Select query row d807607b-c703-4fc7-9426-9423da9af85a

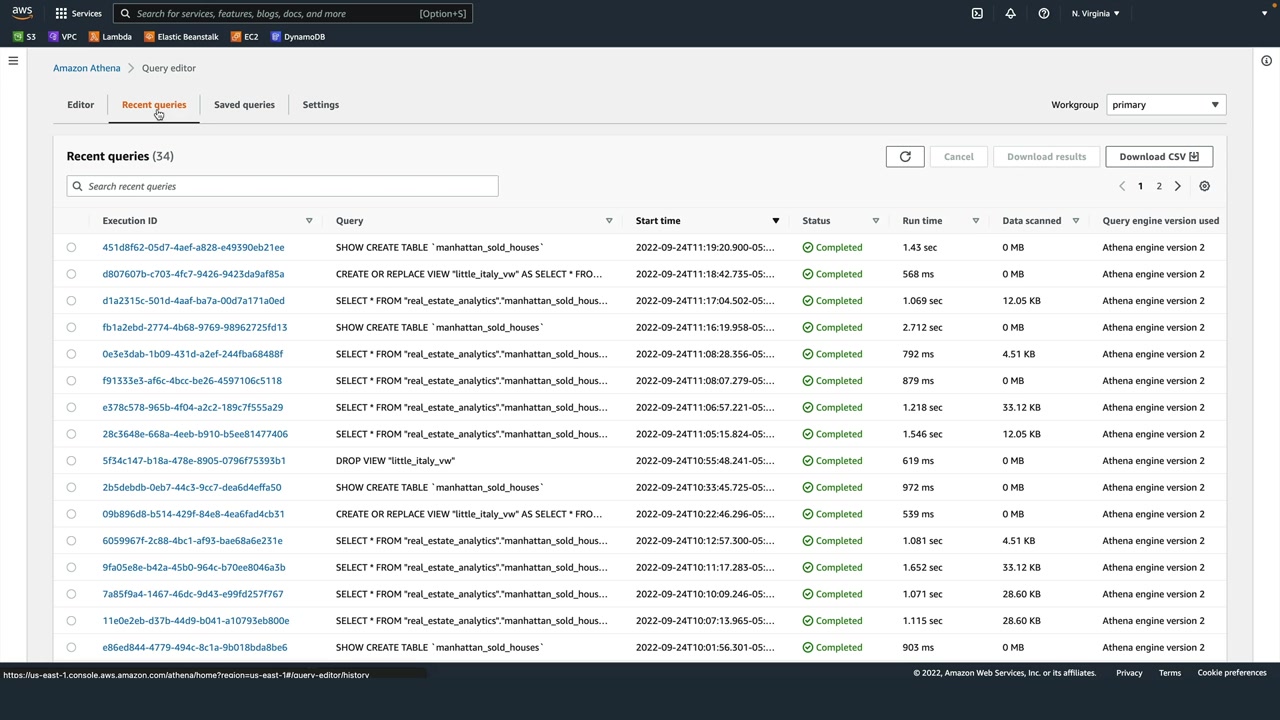(x=71, y=274)
